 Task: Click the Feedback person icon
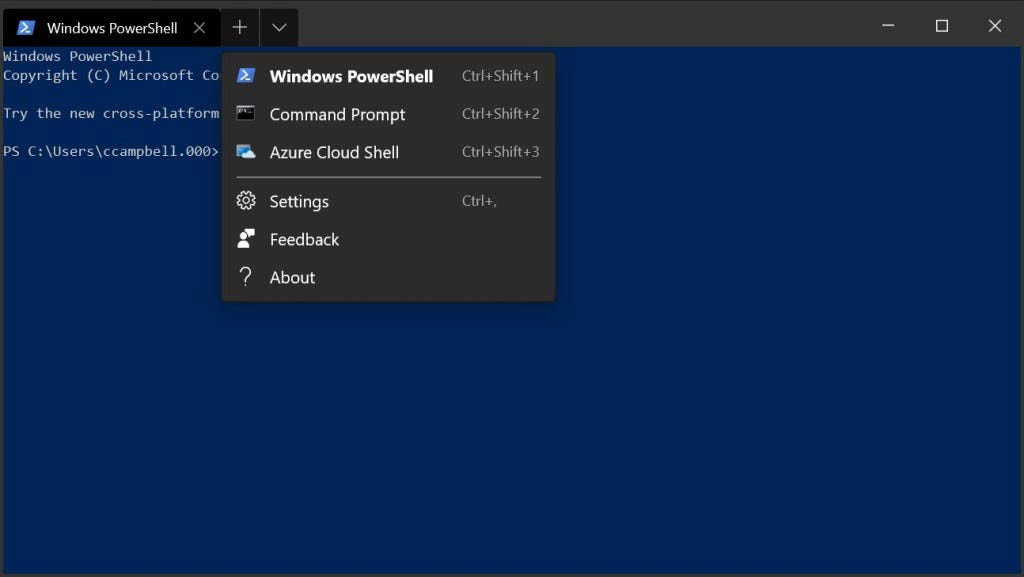click(x=246, y=239)
